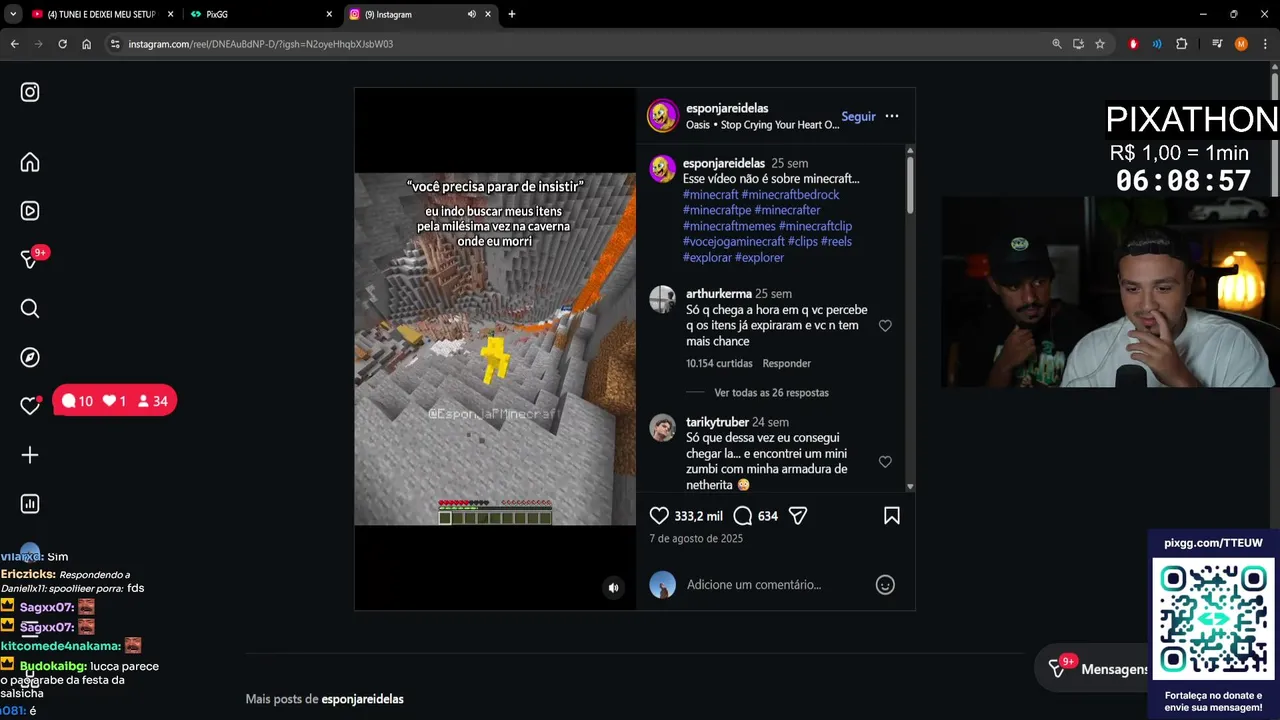Screen dimensions: 1280x720
Task: Open Explore compass icon
Action: click(30, 357)
